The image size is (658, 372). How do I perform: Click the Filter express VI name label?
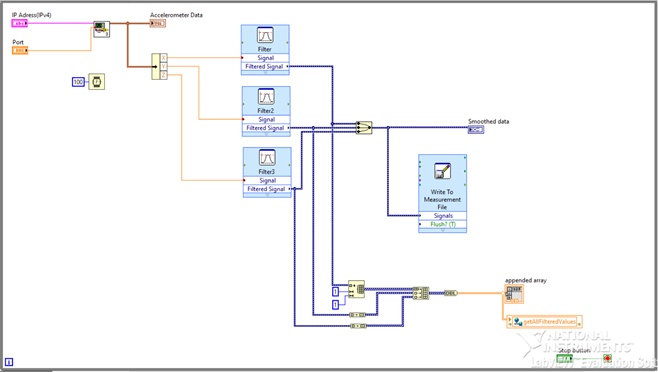[x=264, y=49]
